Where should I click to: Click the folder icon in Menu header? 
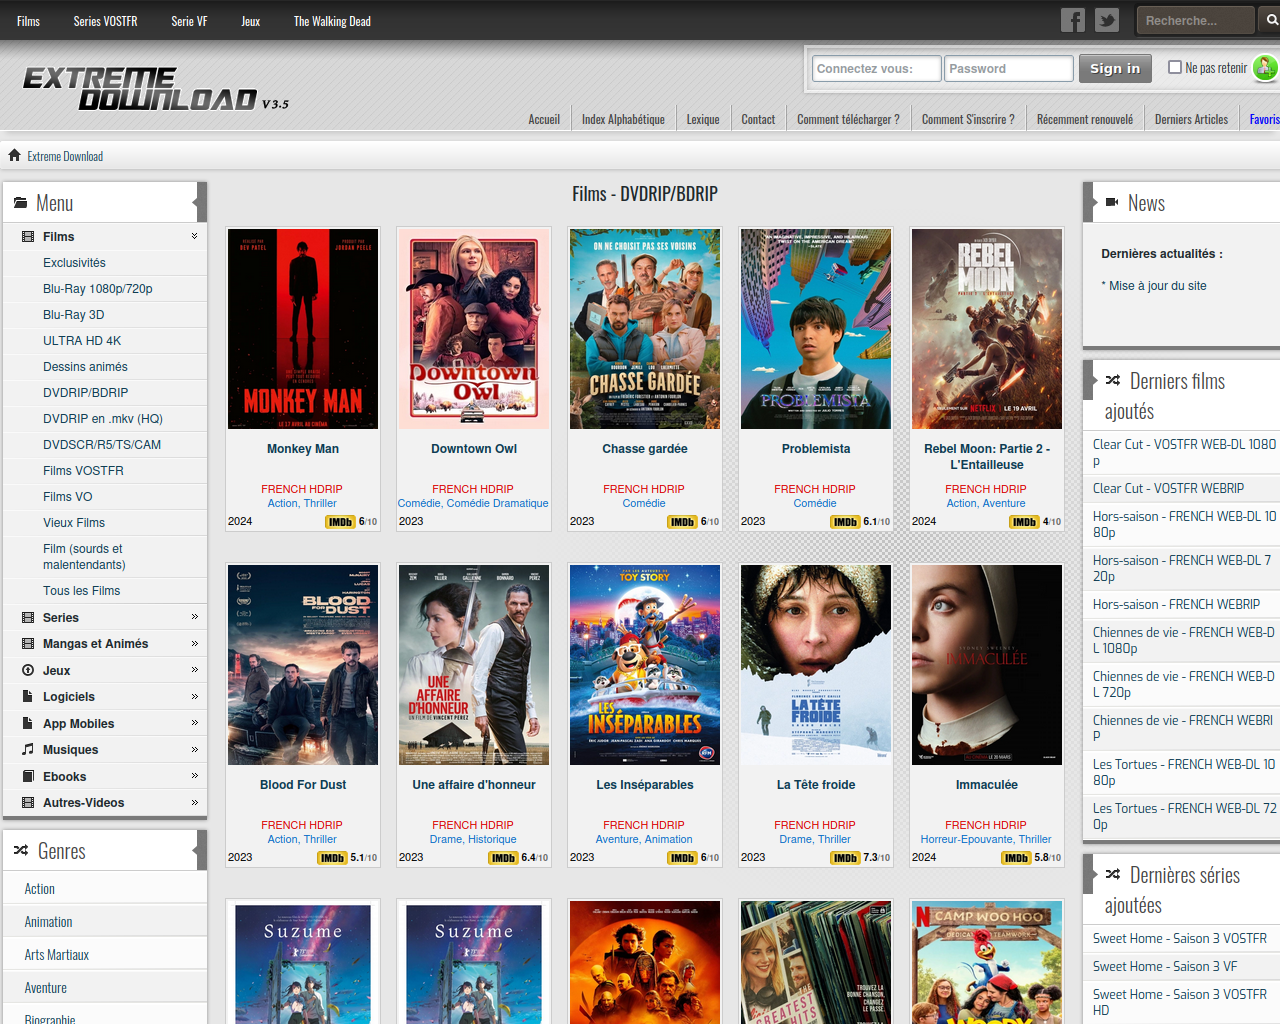click(20, 203)
